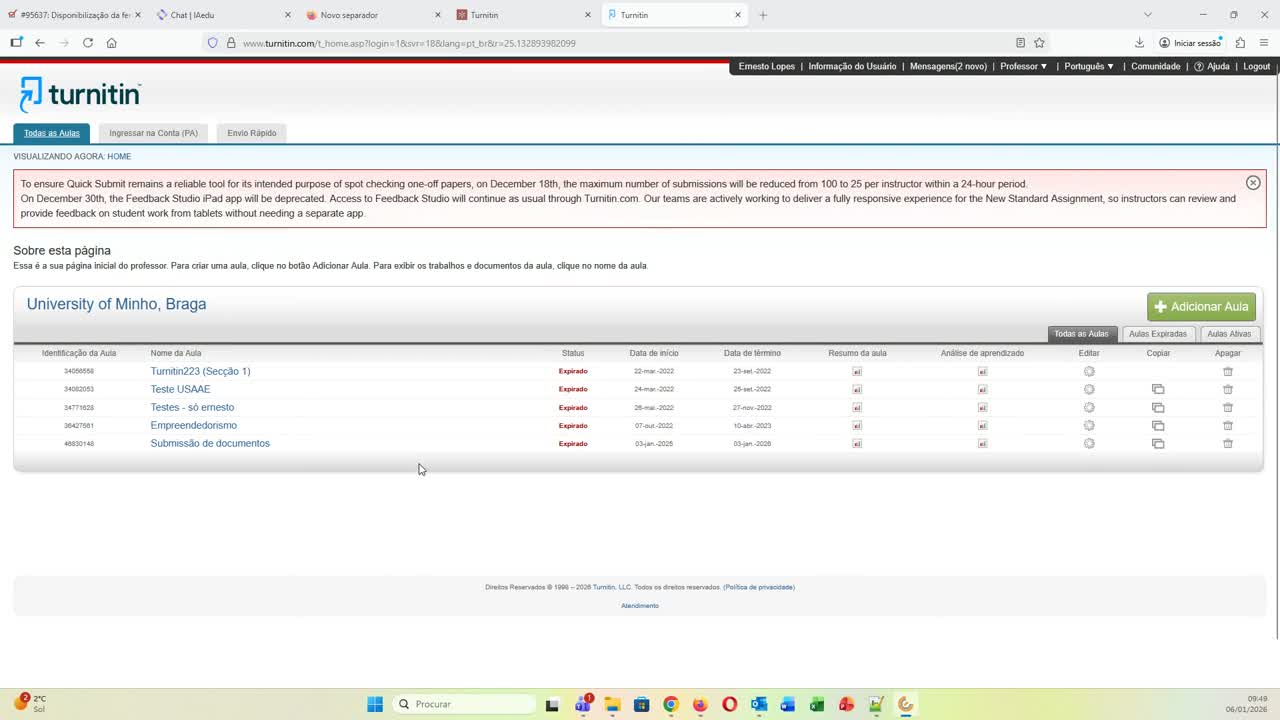
Task: Copy the Submissão de documentos class
Action: coord(1158,443)
